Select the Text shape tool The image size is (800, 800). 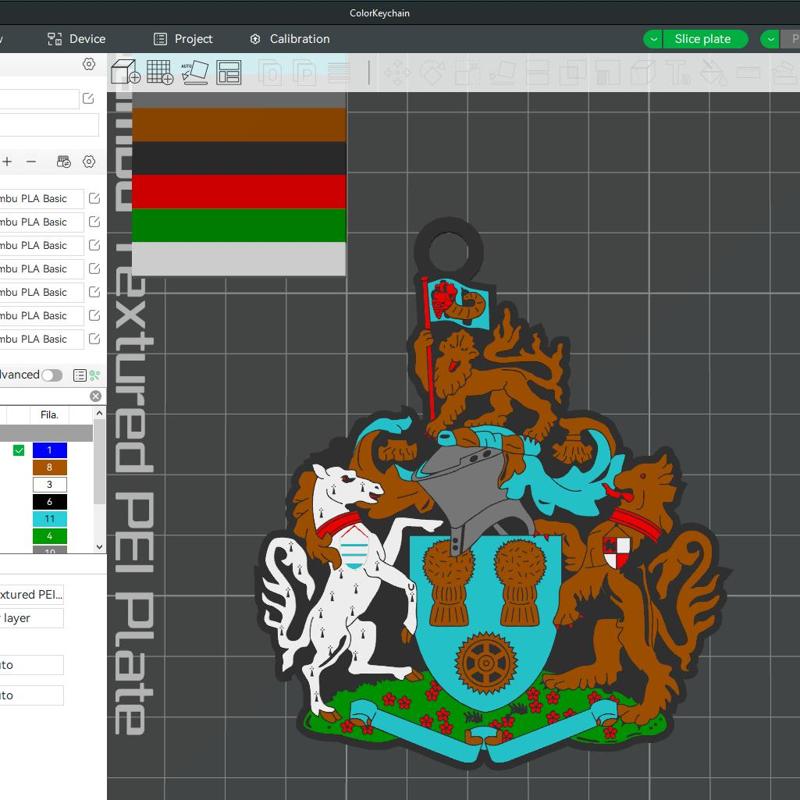[679, 72]
